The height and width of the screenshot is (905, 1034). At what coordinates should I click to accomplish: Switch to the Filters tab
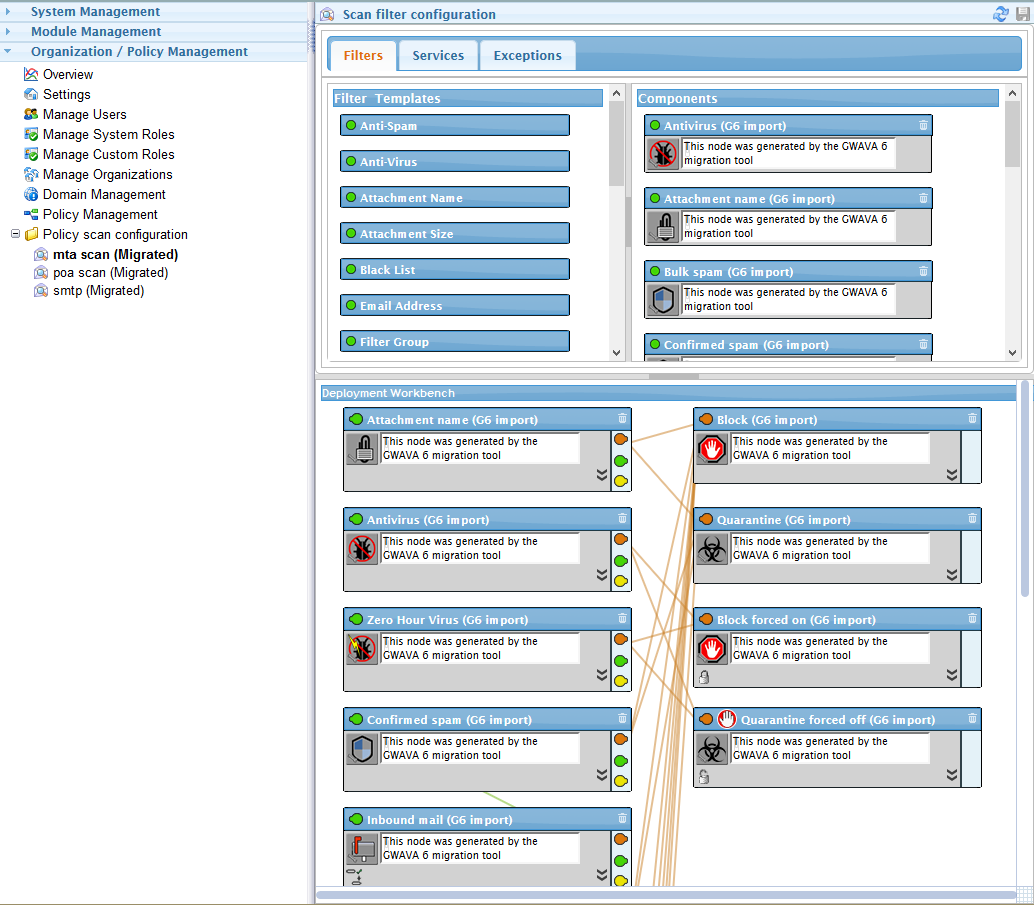363,55
